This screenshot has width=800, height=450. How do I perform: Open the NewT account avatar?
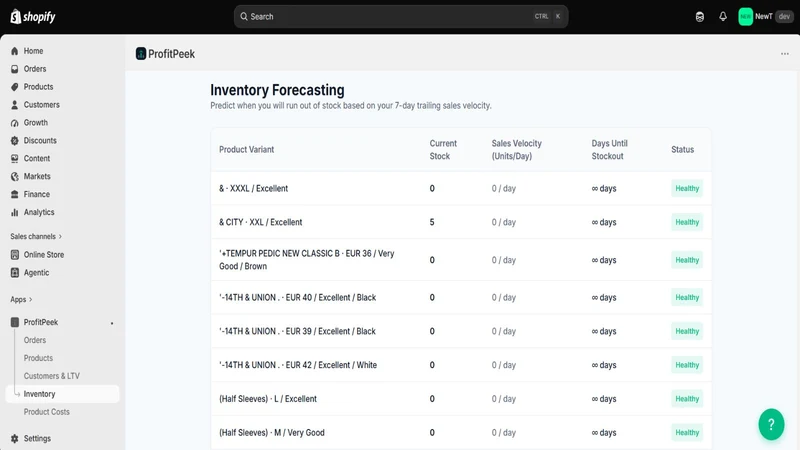[745, 16]
